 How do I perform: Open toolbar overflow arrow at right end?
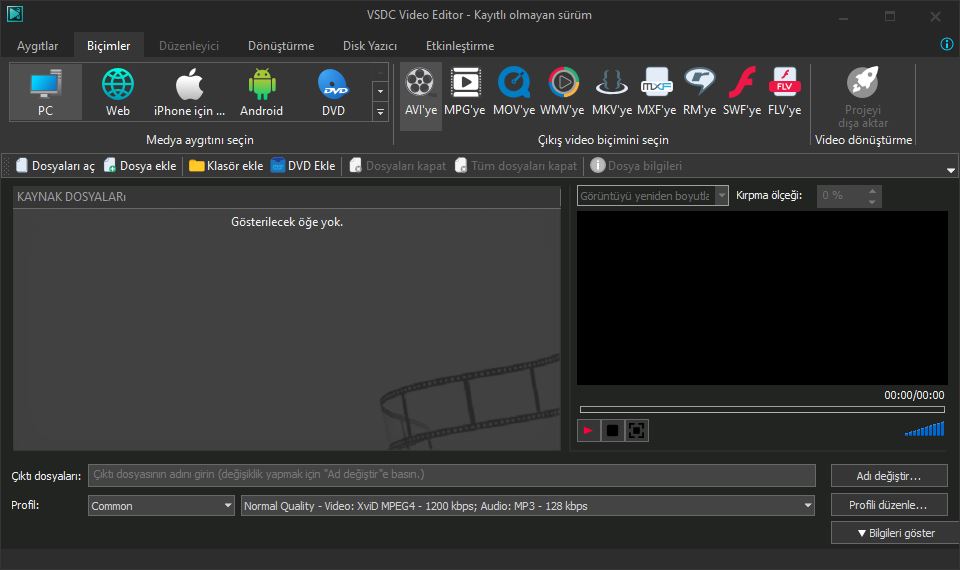click(x=951, y=170)
